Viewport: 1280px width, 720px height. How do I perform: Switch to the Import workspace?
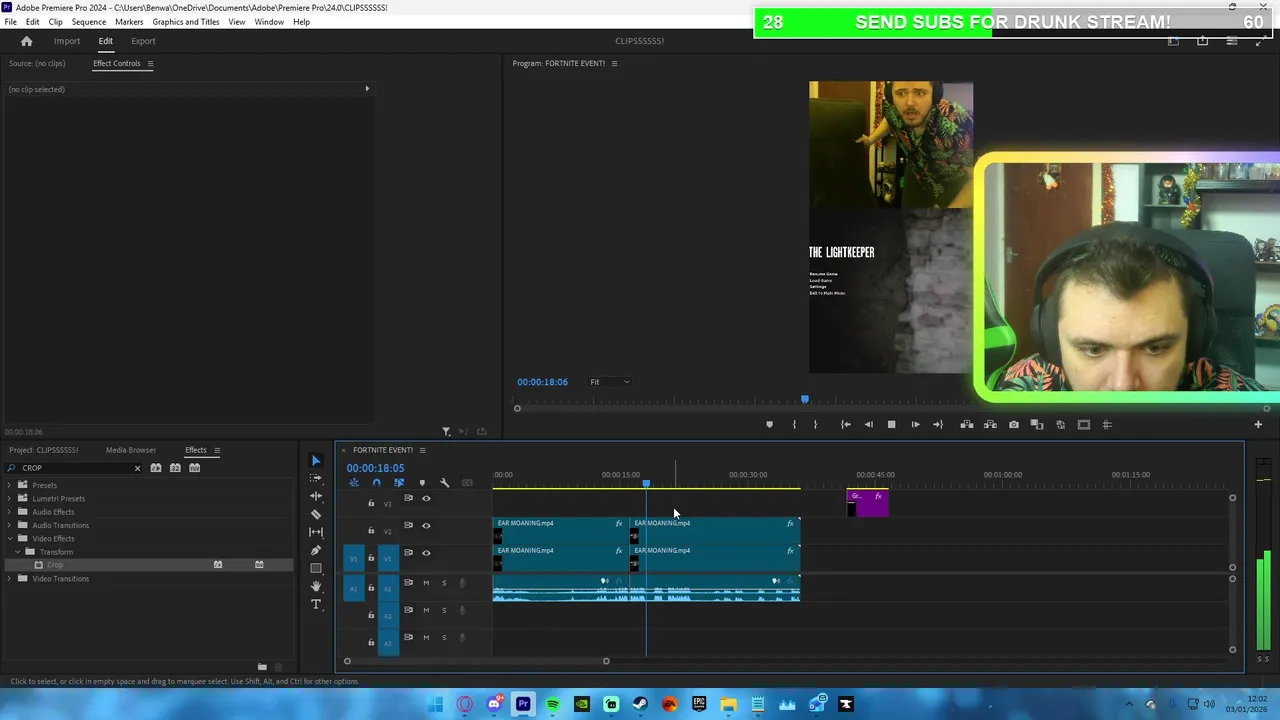coord(67,41)
